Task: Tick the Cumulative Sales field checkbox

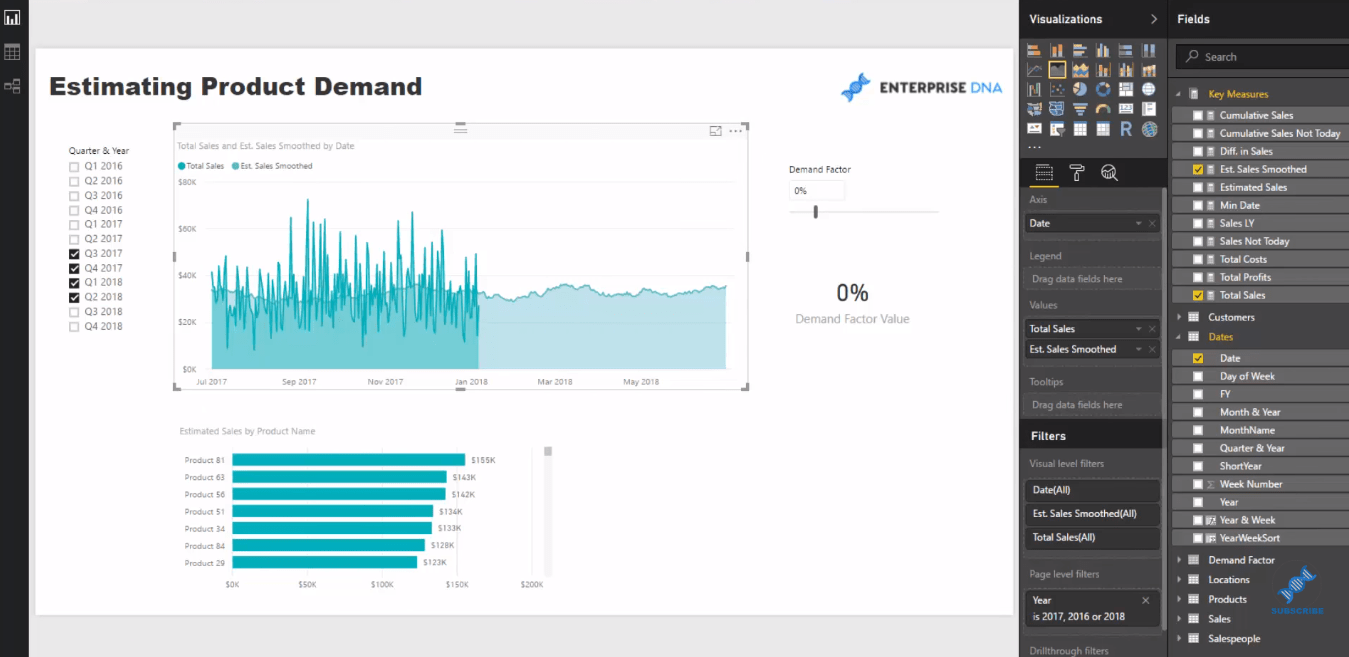Action: (x=1198, y=116)
